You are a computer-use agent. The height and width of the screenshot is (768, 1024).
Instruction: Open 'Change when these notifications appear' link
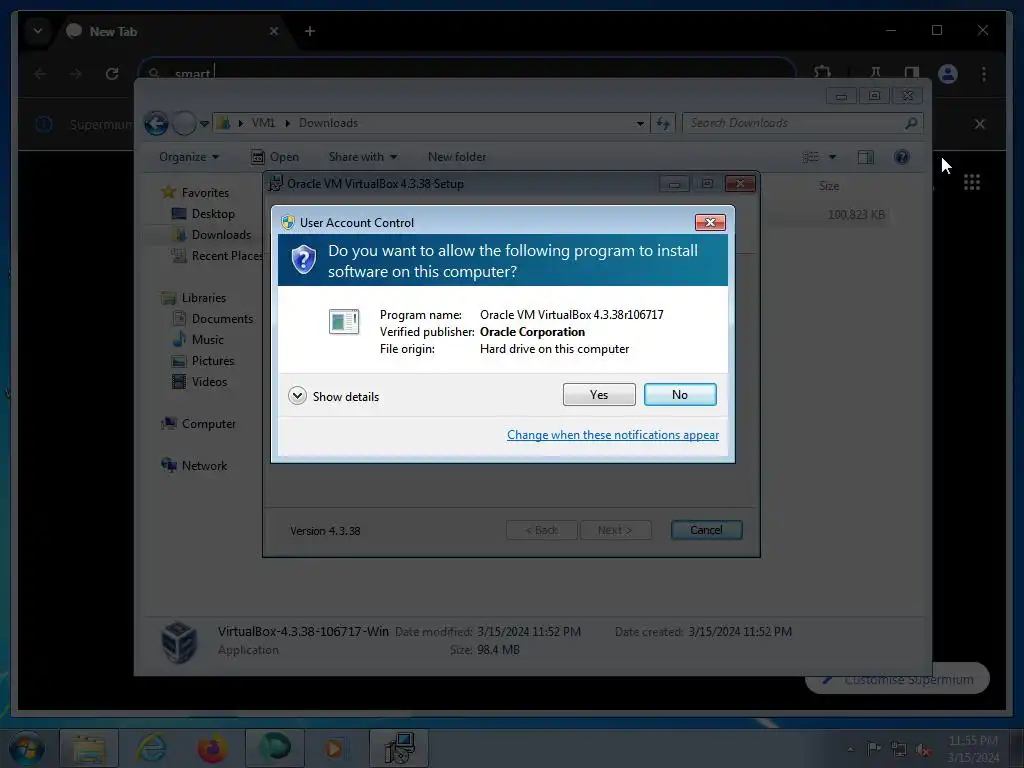613,435
